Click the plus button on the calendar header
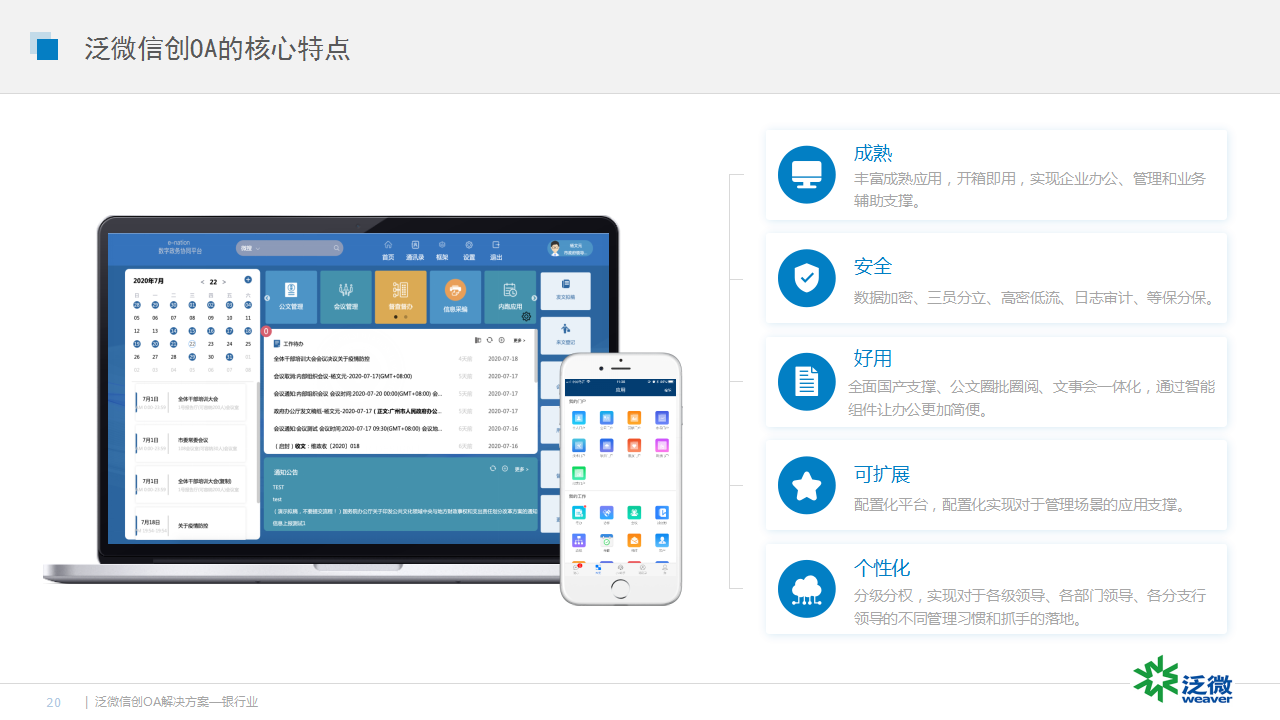The image size is (1280, 720). (x=248, y=279)
